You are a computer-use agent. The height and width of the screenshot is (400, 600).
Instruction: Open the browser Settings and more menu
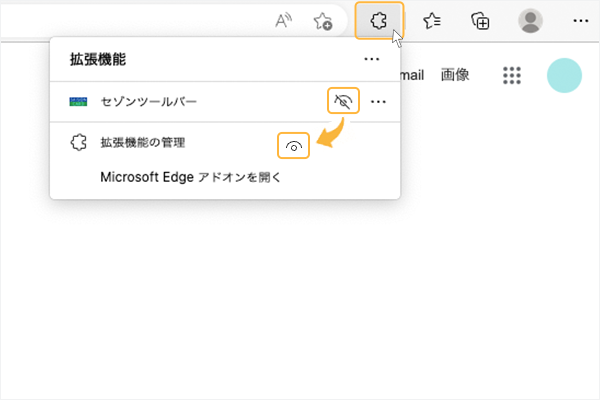[x=580, y=20]
